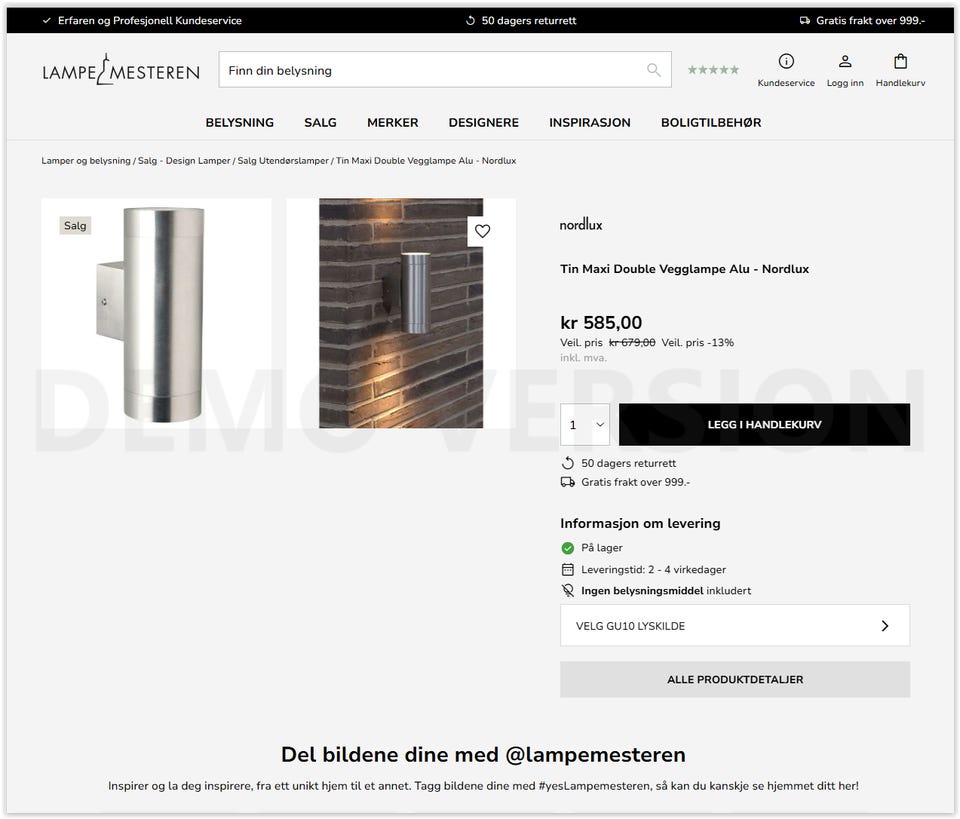Expand VELG GU10 LYSKILDE section

coord(734,625)
